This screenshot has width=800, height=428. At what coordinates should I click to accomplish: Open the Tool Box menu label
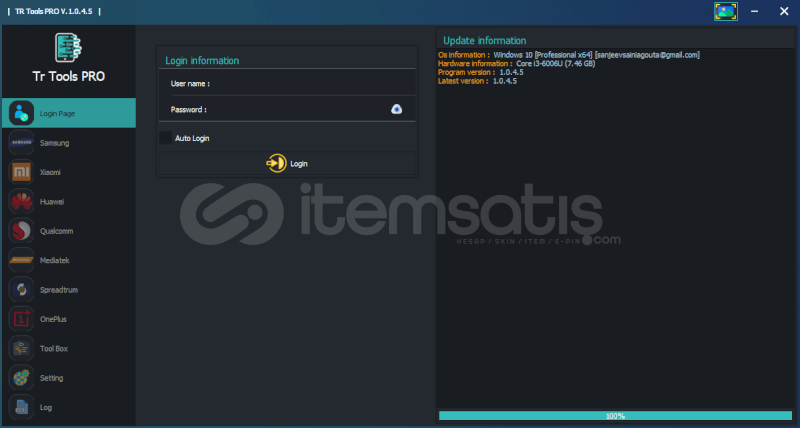pyautogui.click(x=54, y=348)
